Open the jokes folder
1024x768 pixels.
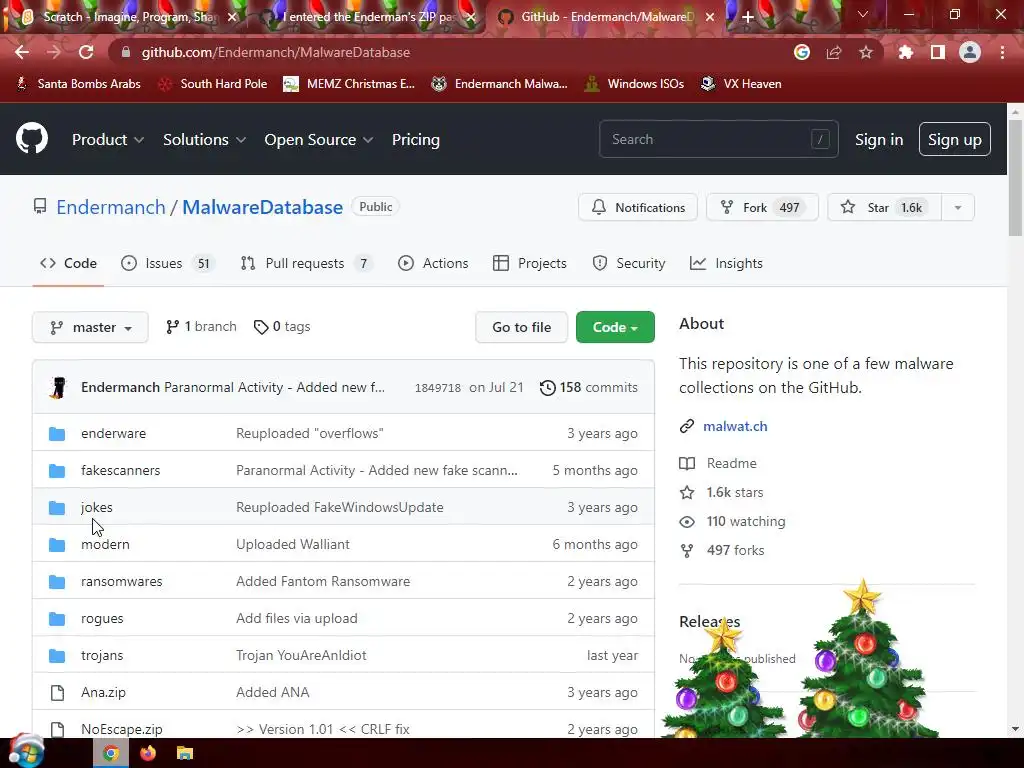97,507
